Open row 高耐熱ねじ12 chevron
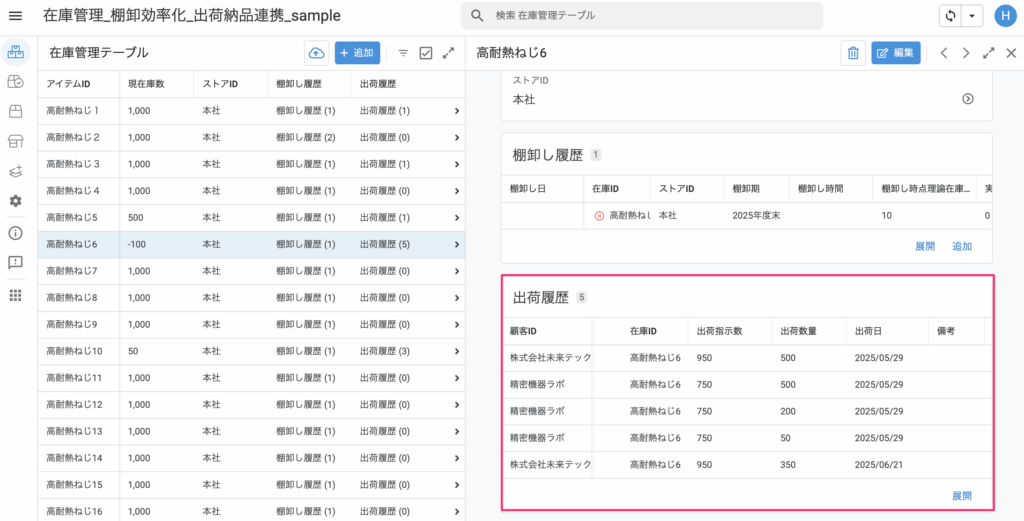 pos(457,405)
